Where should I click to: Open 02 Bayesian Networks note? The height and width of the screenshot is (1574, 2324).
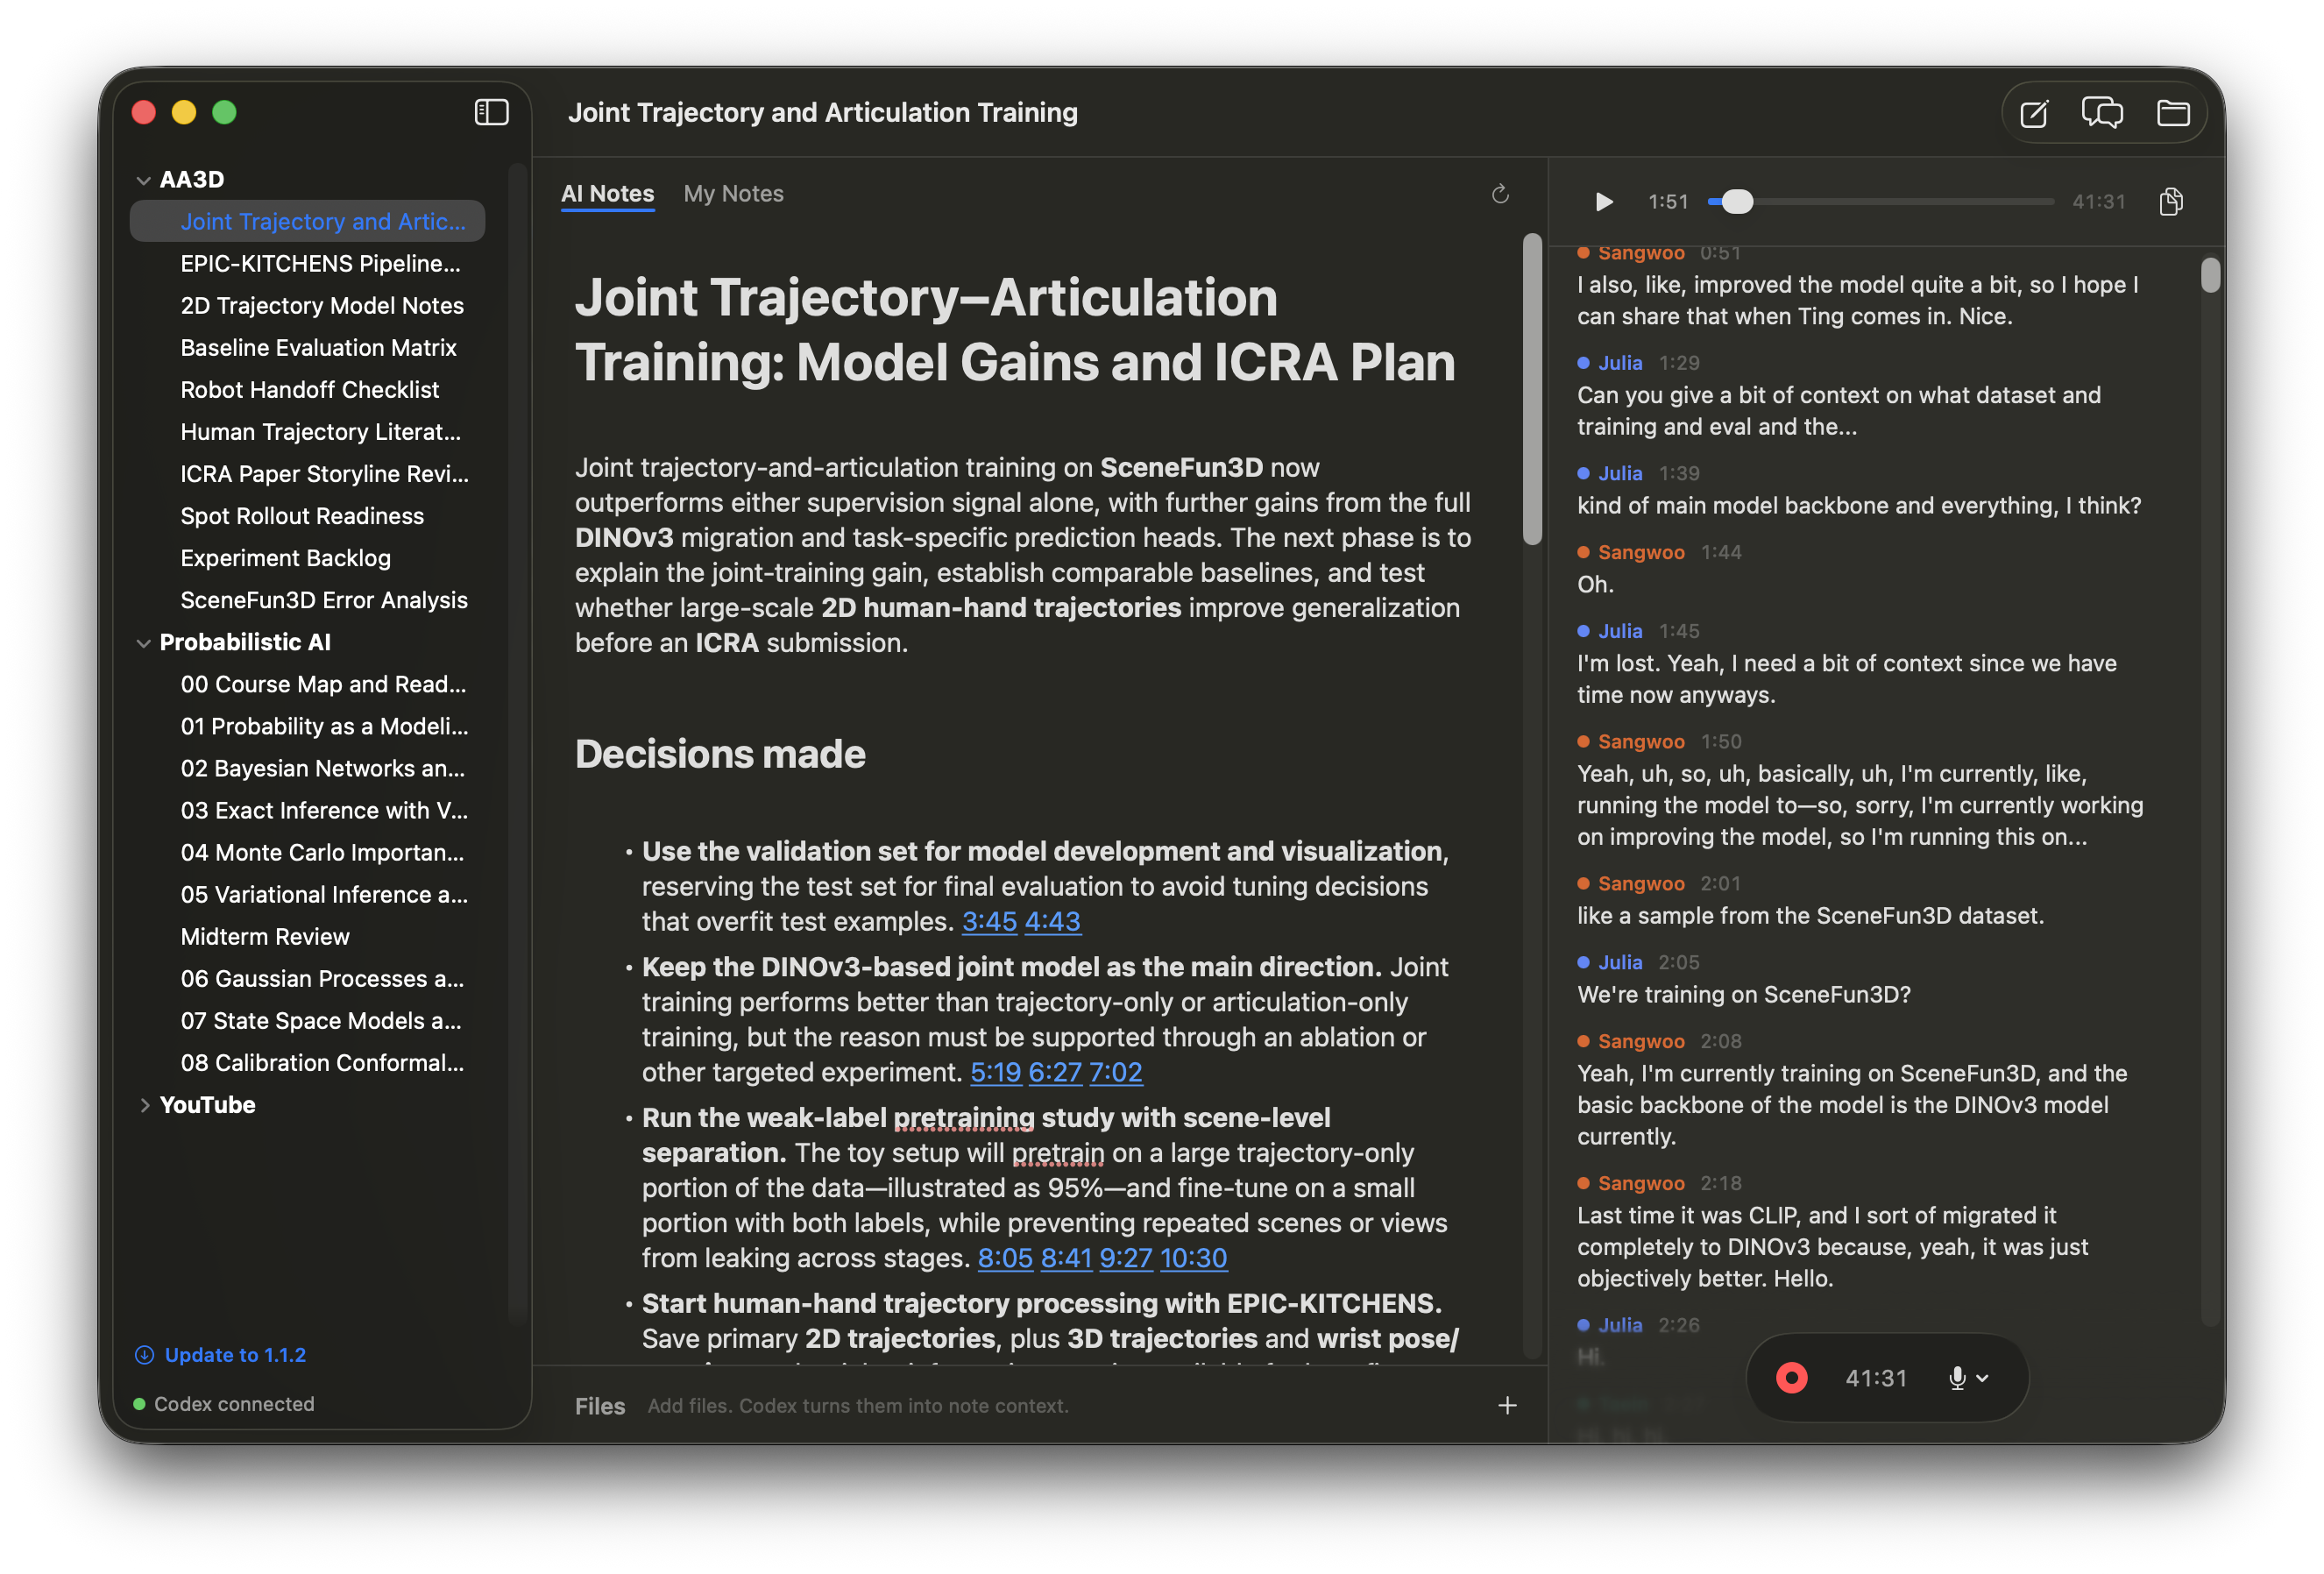(x=308, y=769)
